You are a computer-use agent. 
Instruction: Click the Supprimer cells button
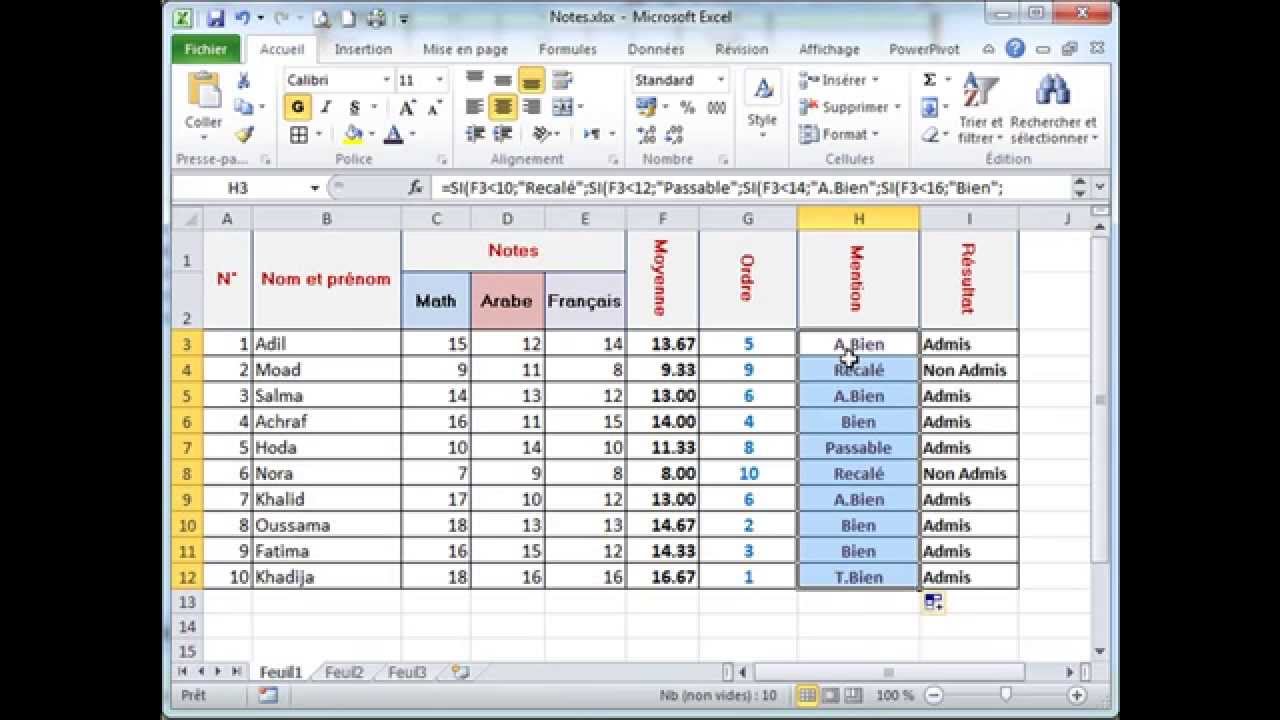(849, 107)
